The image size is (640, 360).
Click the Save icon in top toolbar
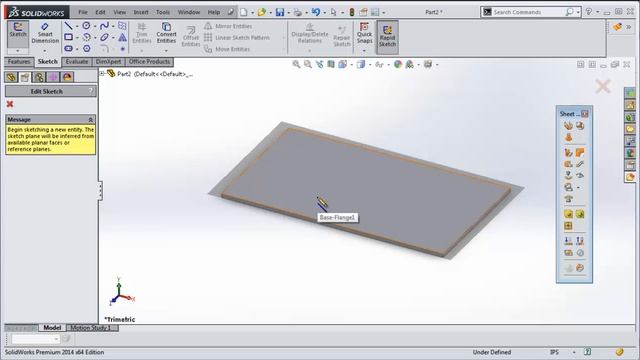pos(280,12)
